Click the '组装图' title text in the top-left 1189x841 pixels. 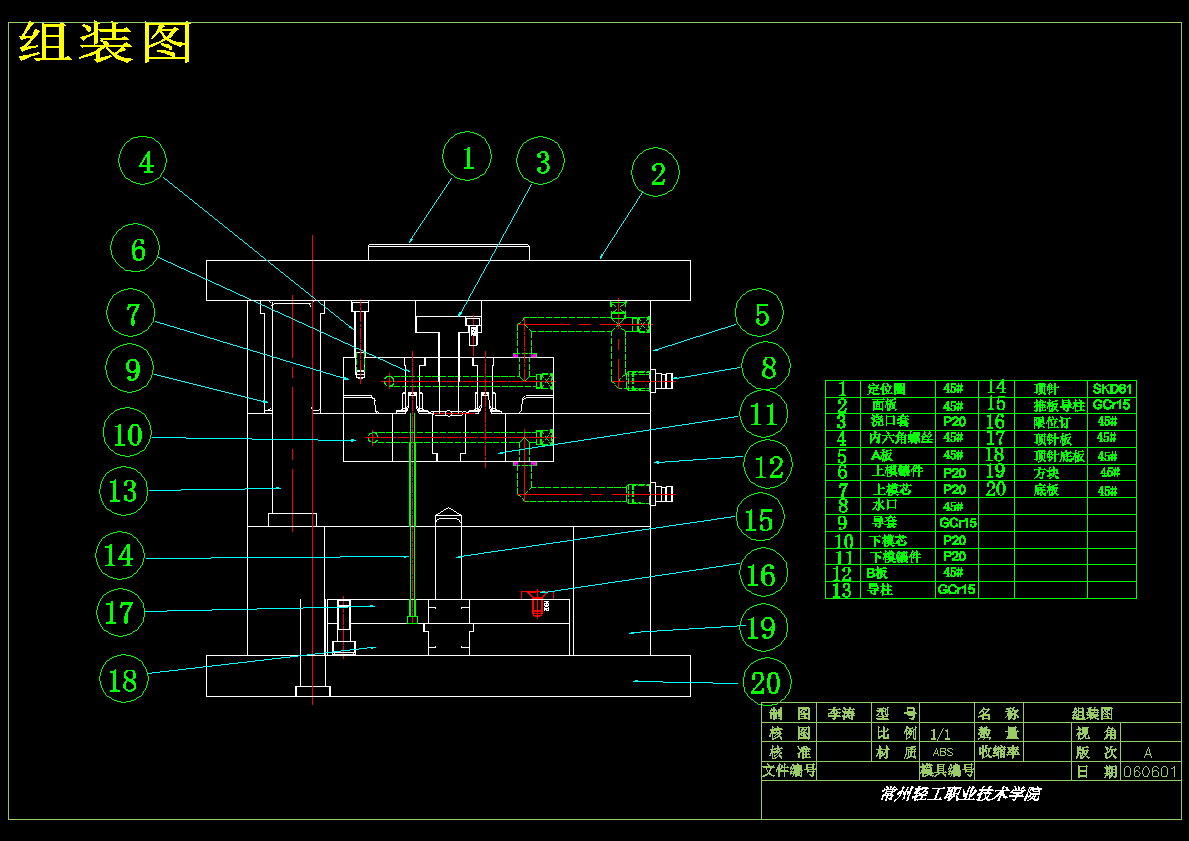coord(105,43)
